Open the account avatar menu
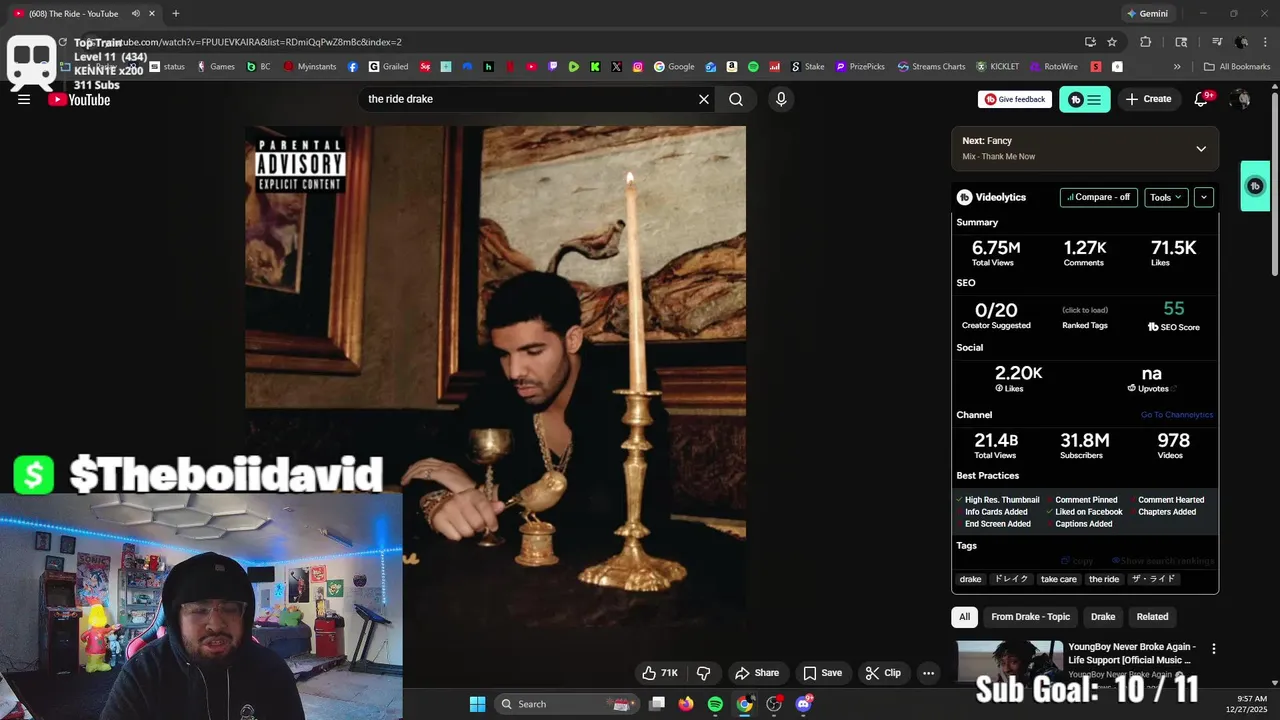This screenshot has height=720, width=1280. coord(1240,99)
